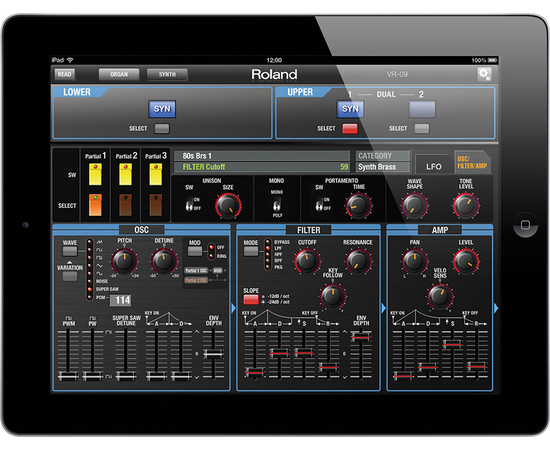The height and width of the screenshot is (450, 550).
Task: Toggle Partial 2 yellow SW switch
Action: point(126,174)
